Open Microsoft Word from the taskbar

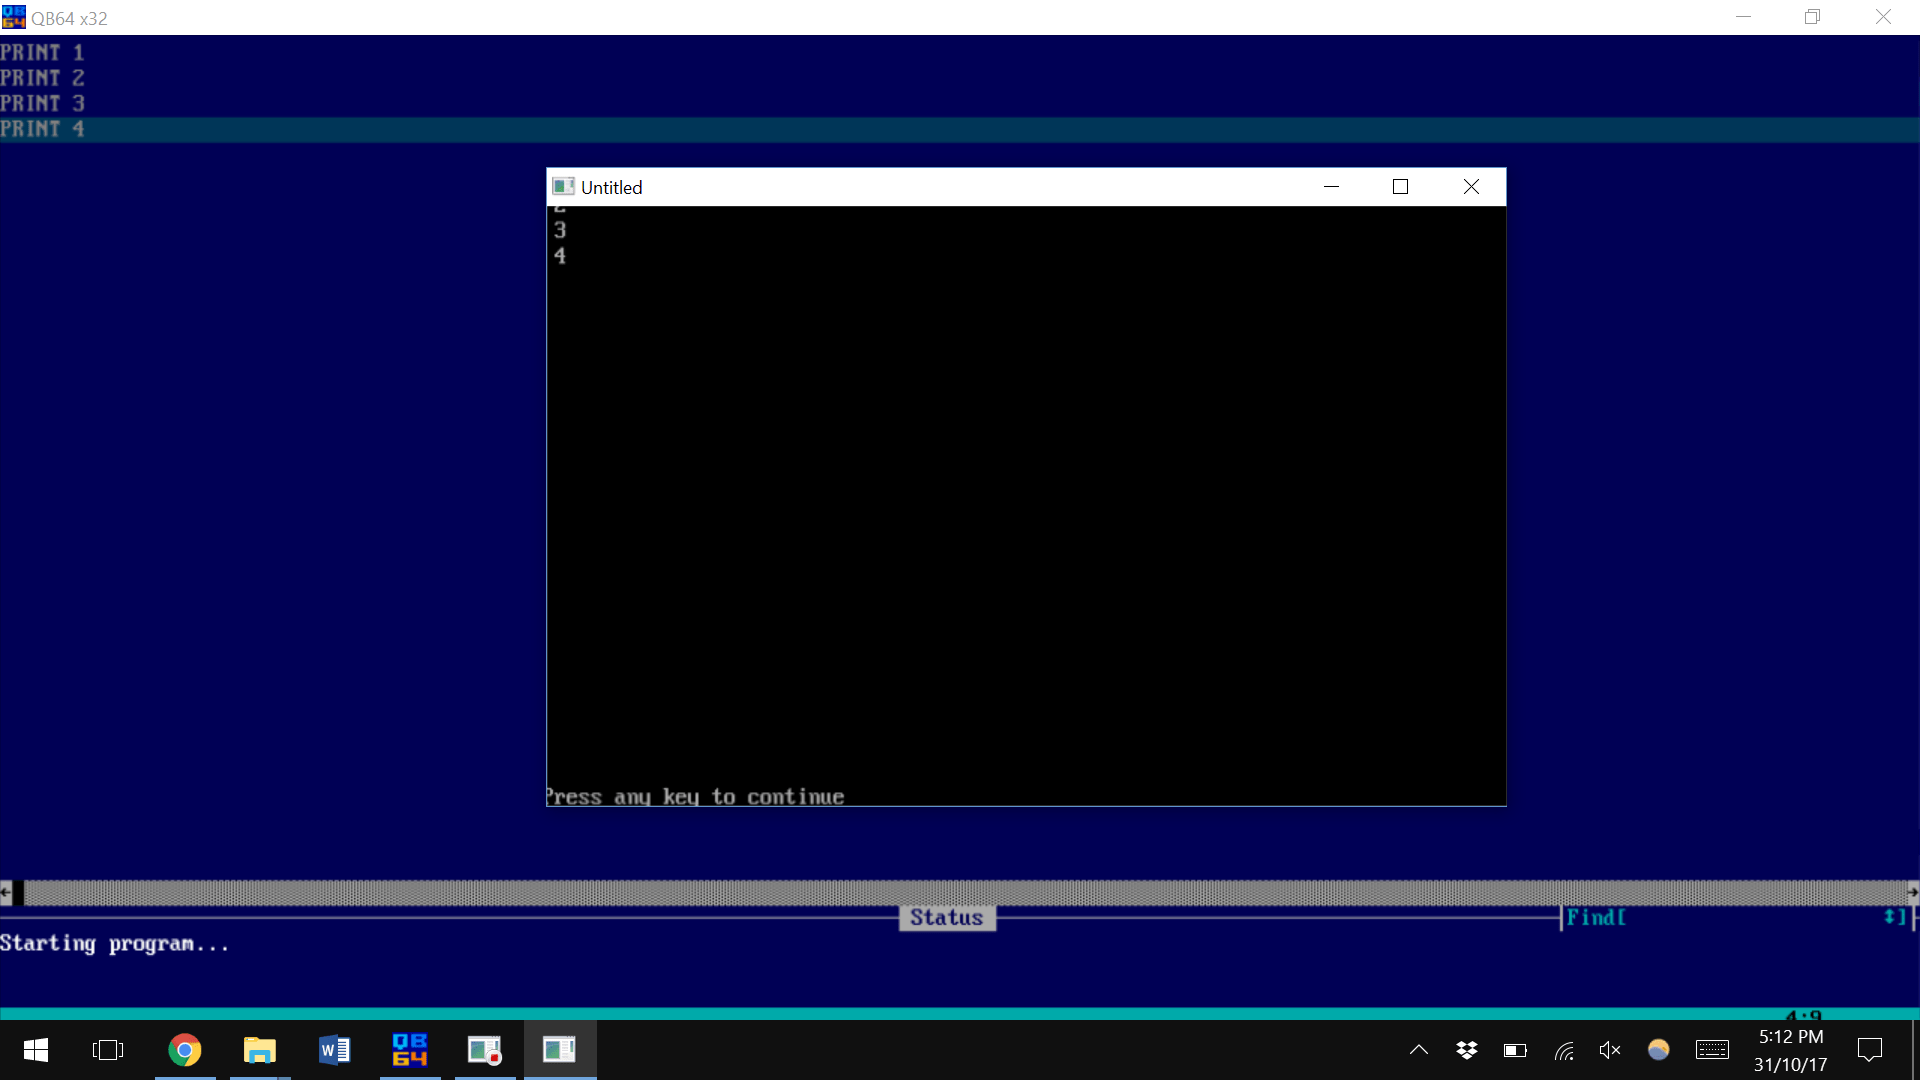coord(334,1050)
